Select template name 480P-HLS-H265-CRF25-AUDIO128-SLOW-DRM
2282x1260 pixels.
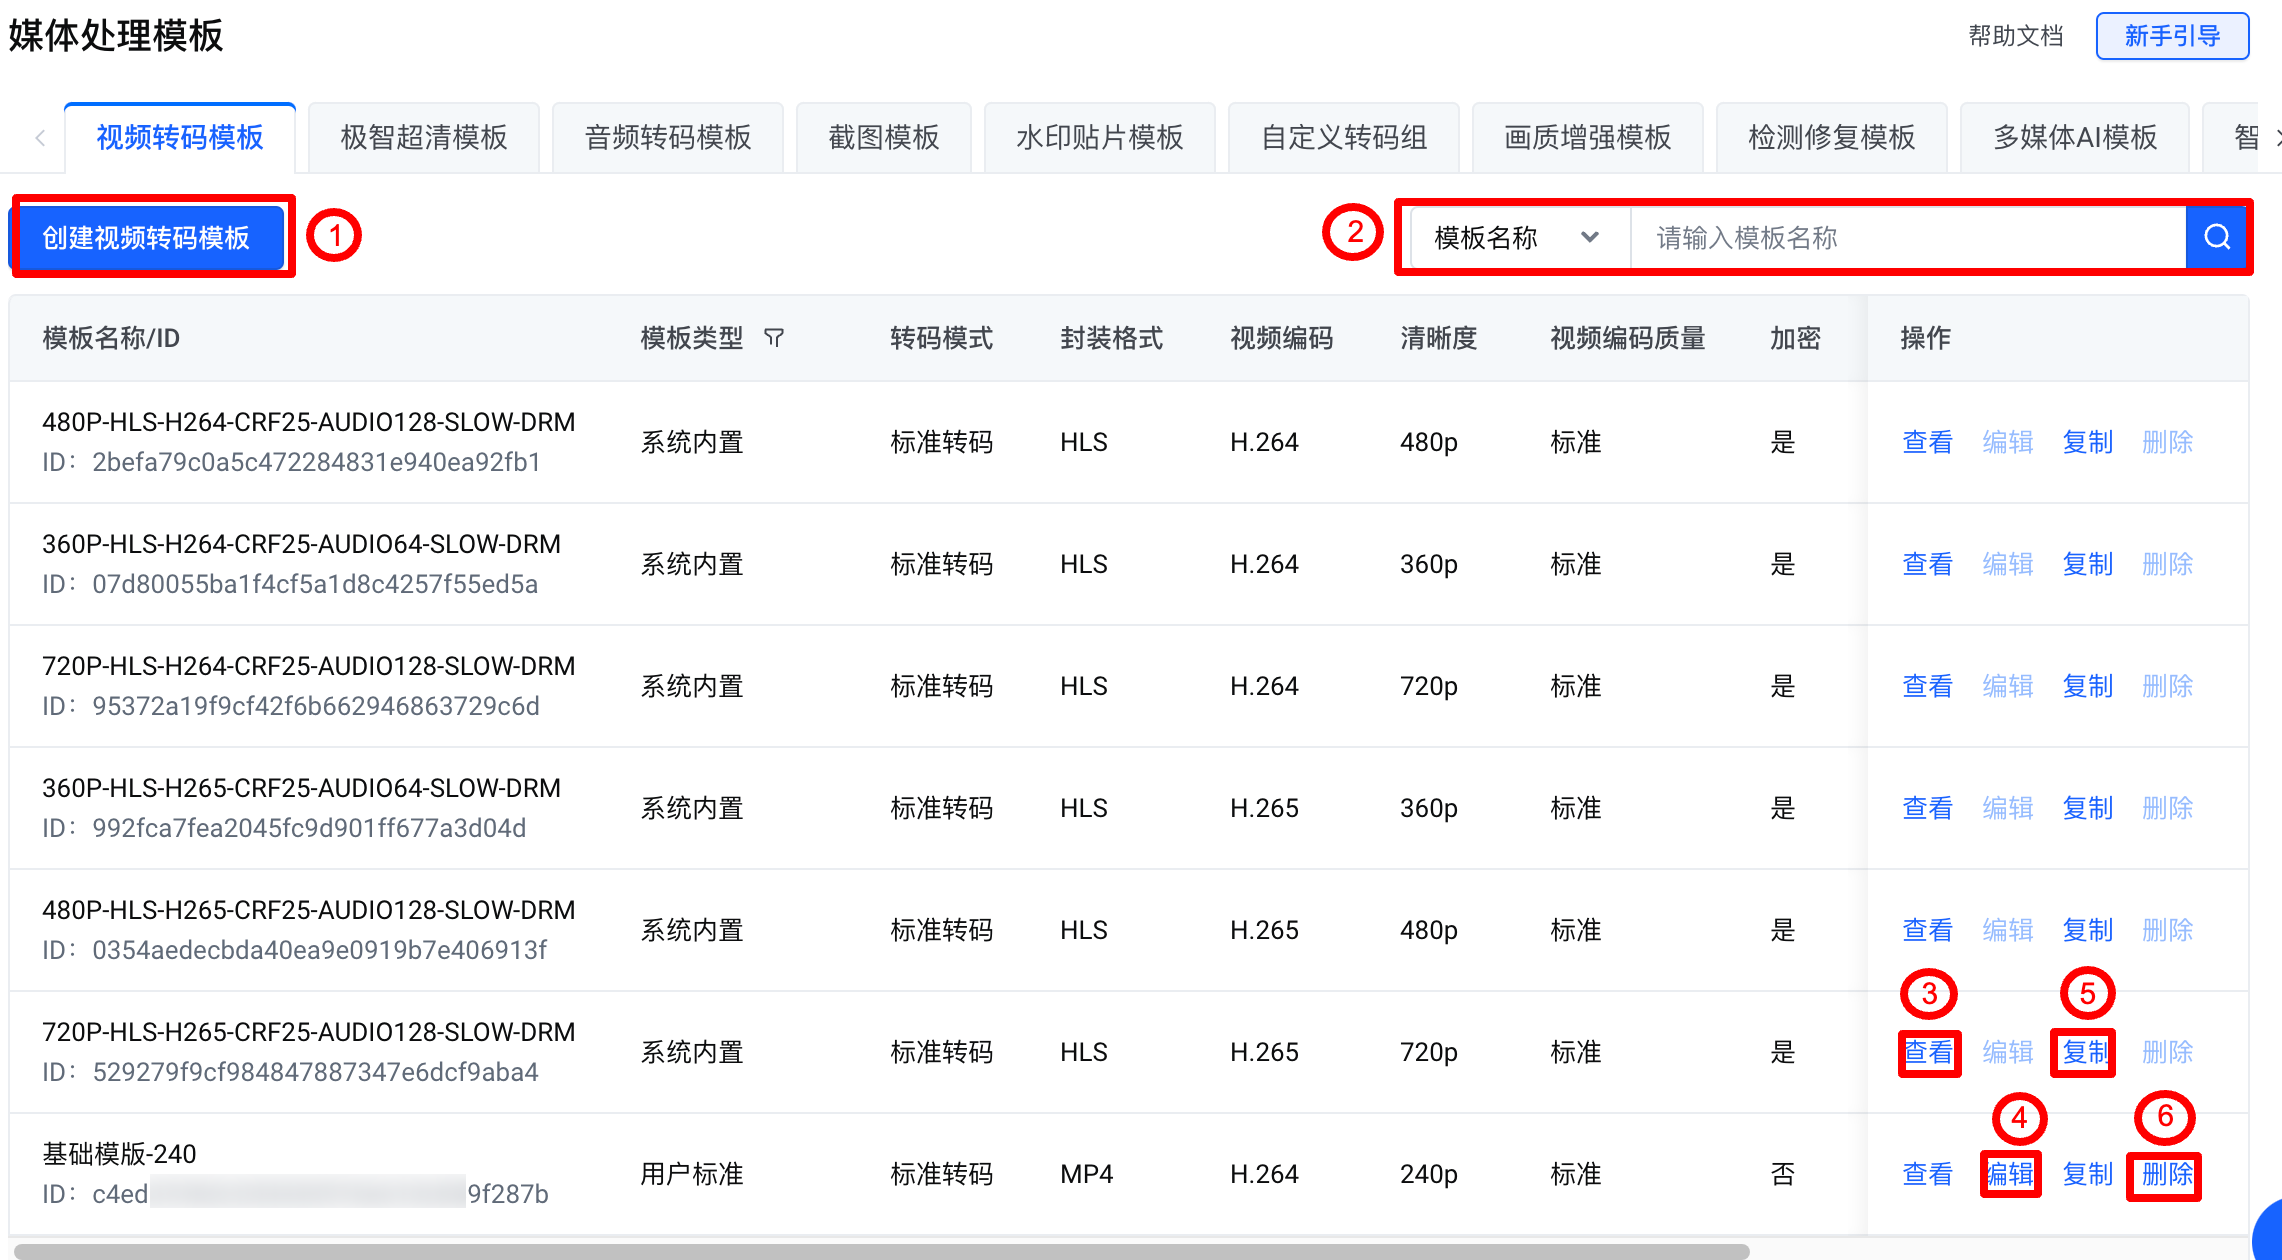pyautogui.click(x=309, y=910)
